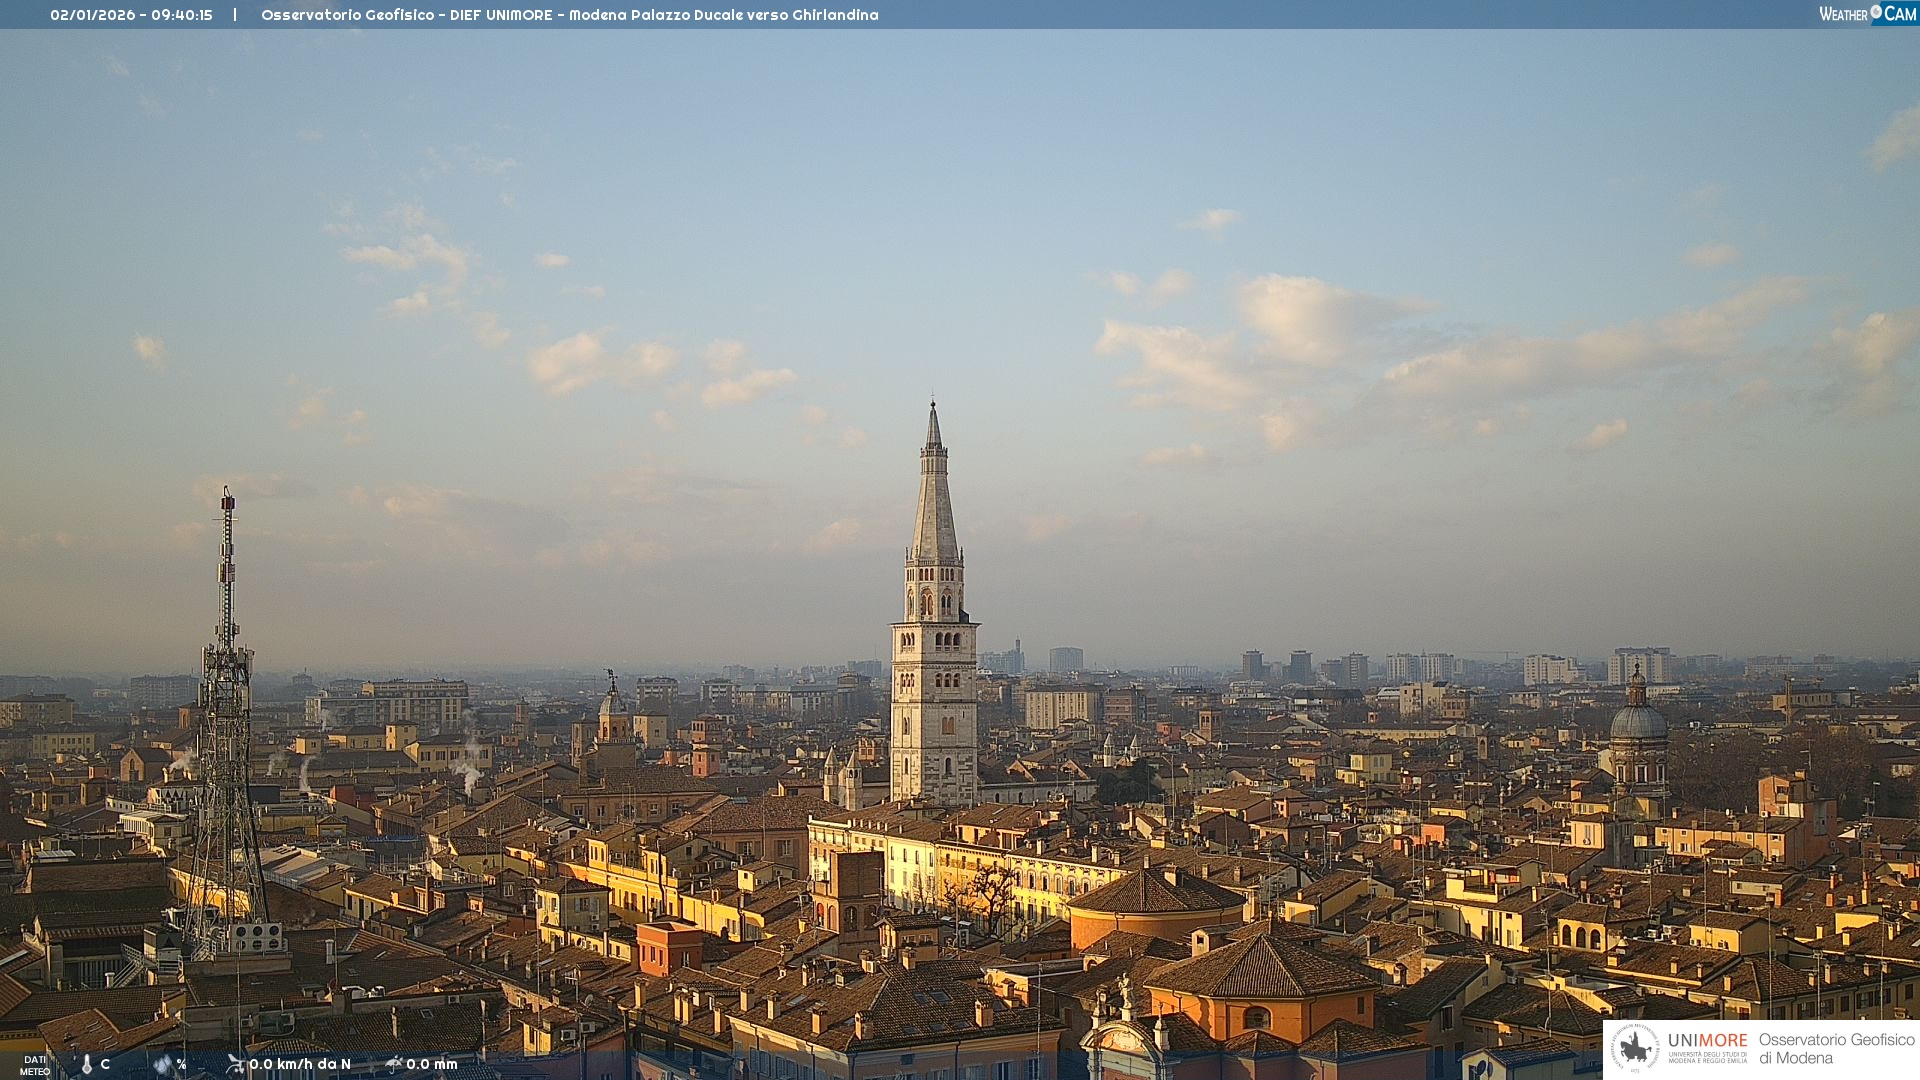Click the humidity water drops icon
The height and width of the screenshot is (1080, 1920).
point(163,1065)
